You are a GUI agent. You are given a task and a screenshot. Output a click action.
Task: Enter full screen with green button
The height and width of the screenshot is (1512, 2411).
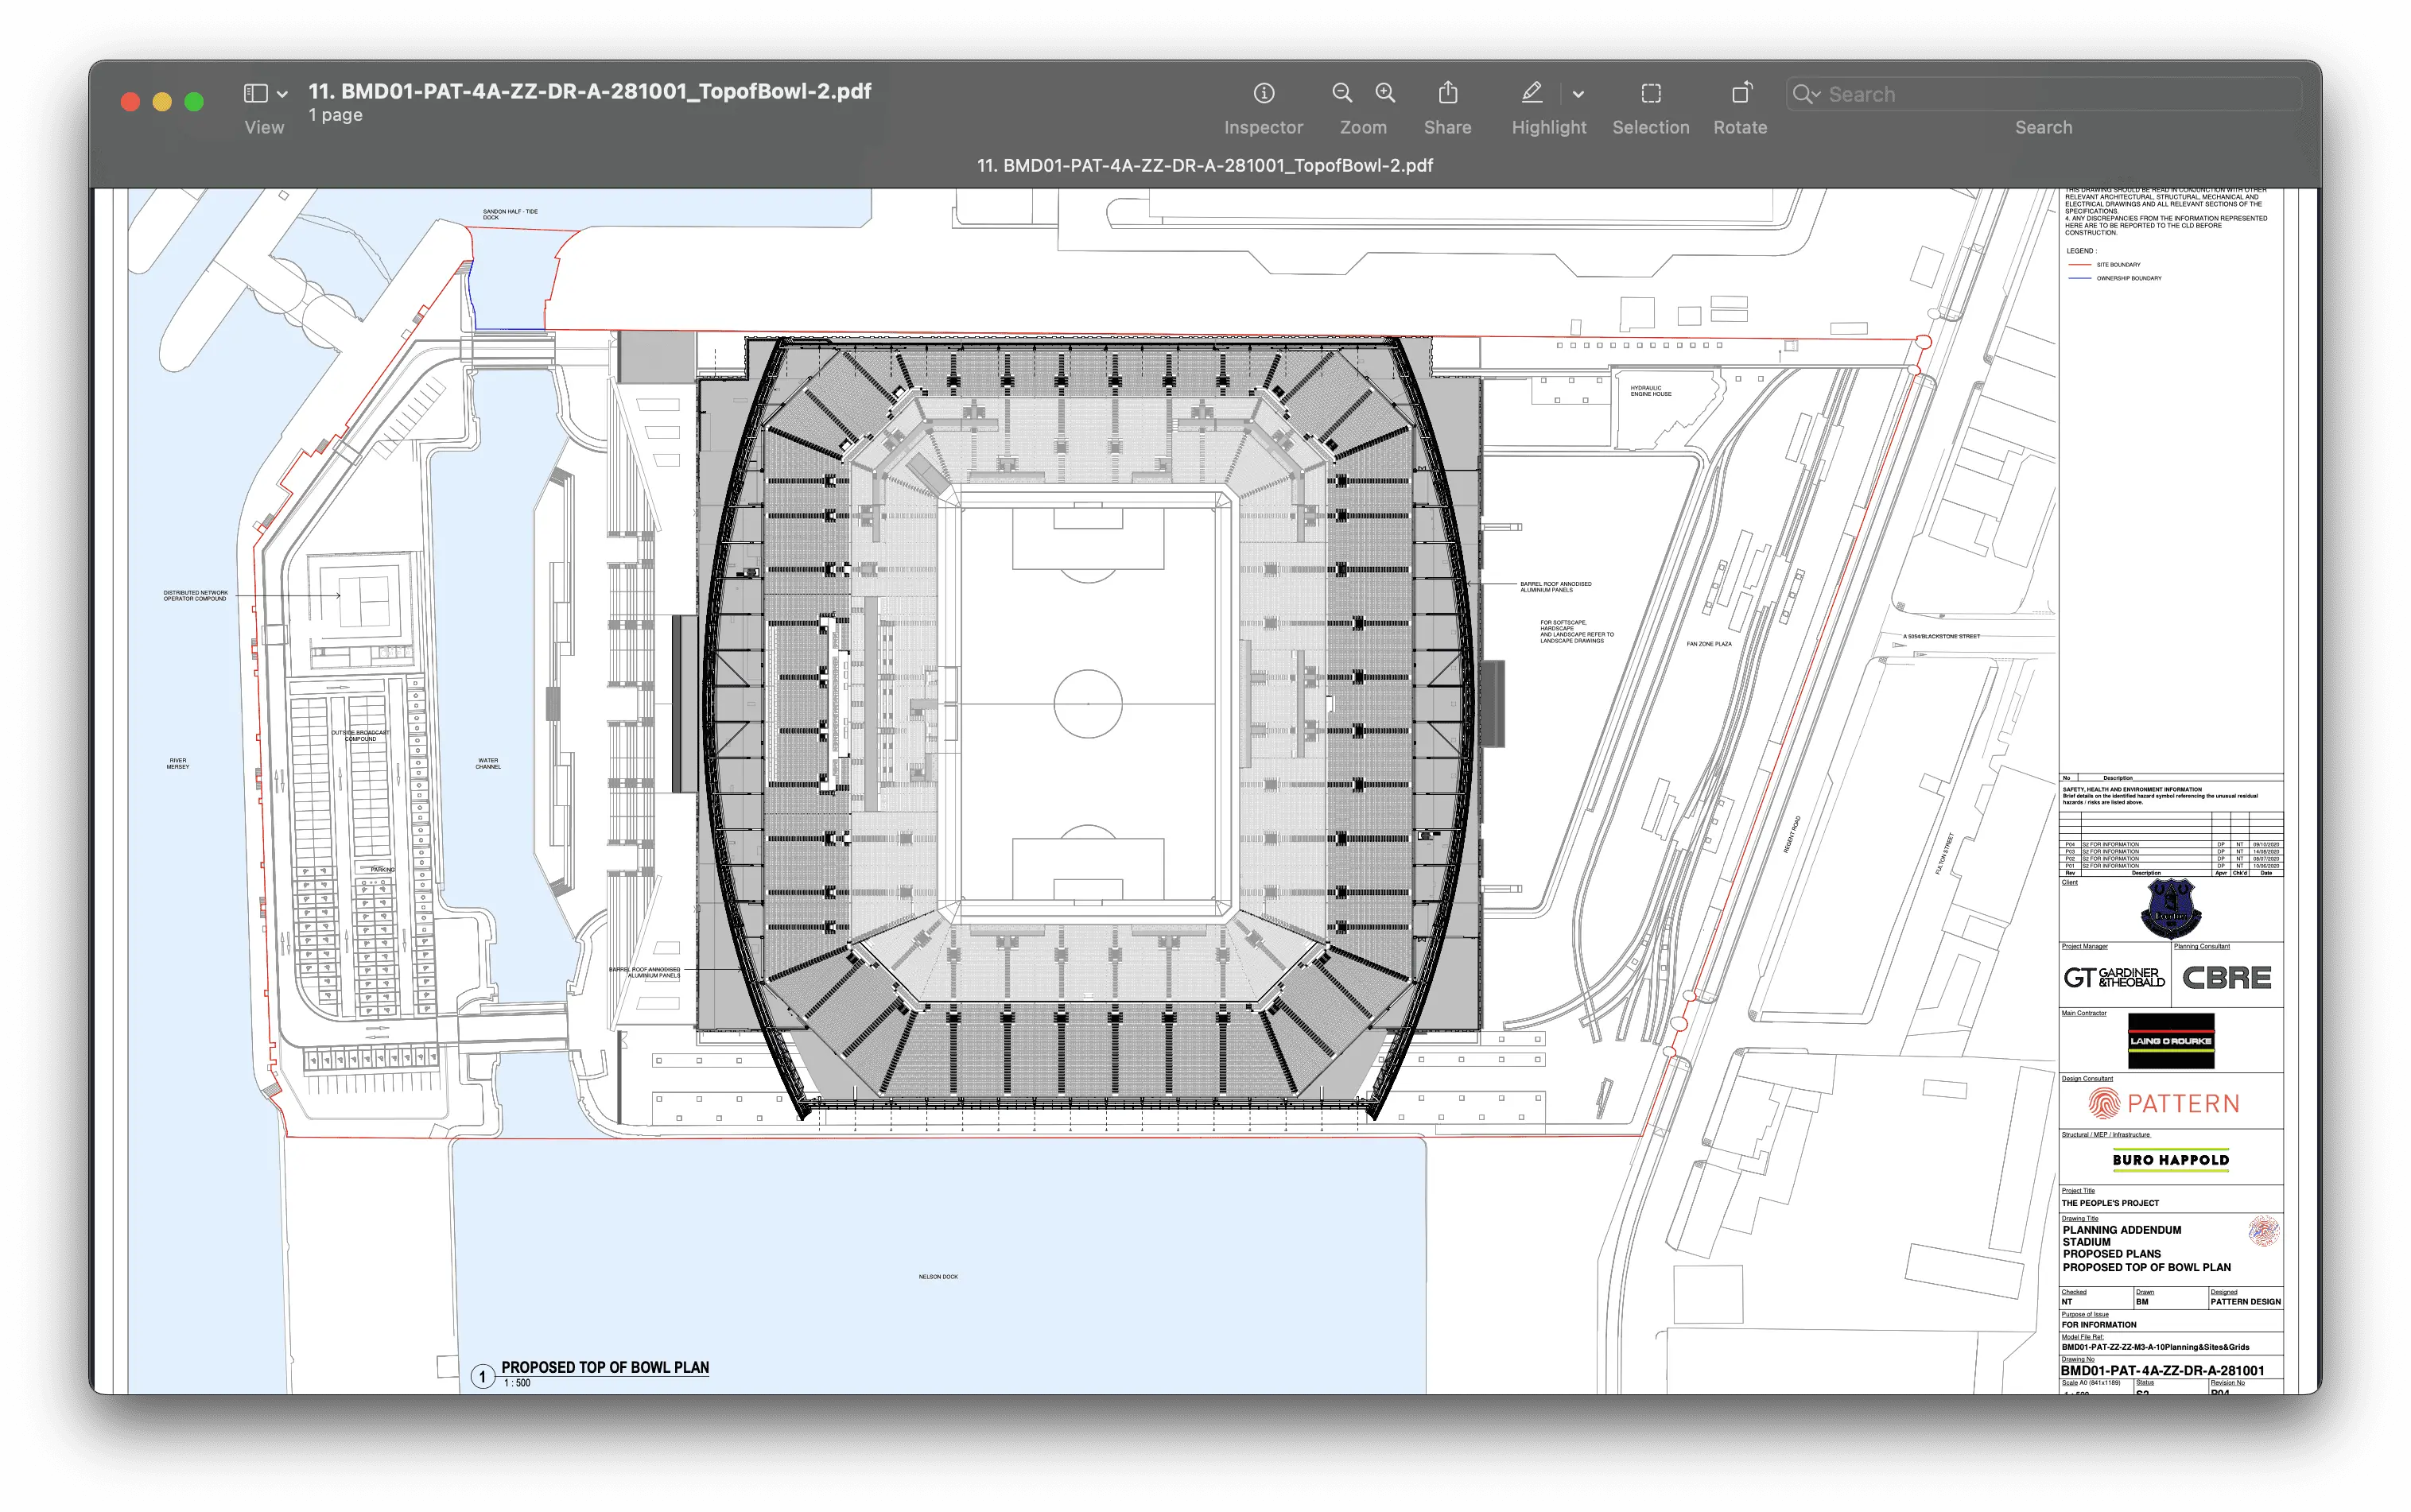(x=194, y=101)
